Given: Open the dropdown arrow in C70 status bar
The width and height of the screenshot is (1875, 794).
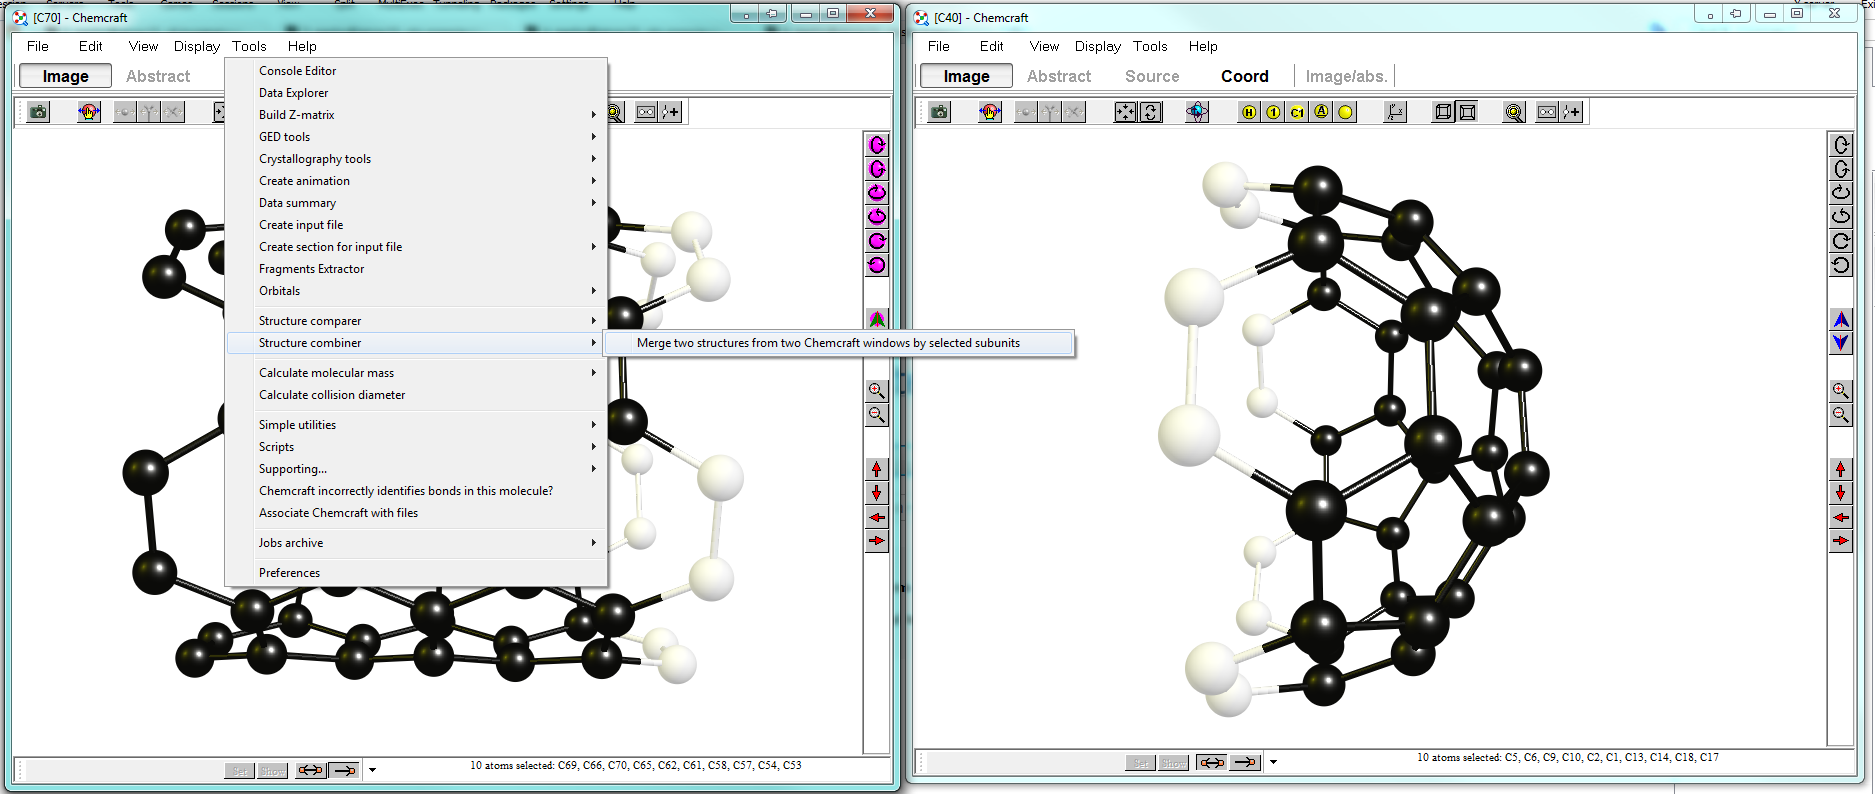Looking at the screenshot, I should tap(372, 770).
